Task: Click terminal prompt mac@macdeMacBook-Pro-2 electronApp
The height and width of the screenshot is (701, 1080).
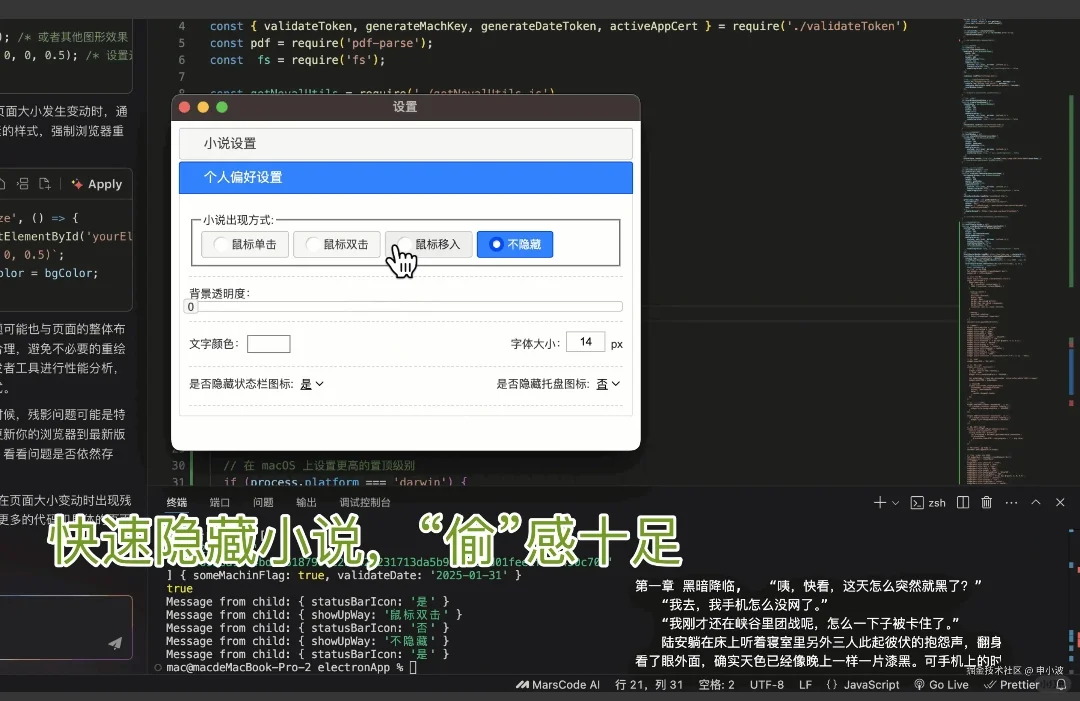Action: pyautogui.click(x=278, y=667)
